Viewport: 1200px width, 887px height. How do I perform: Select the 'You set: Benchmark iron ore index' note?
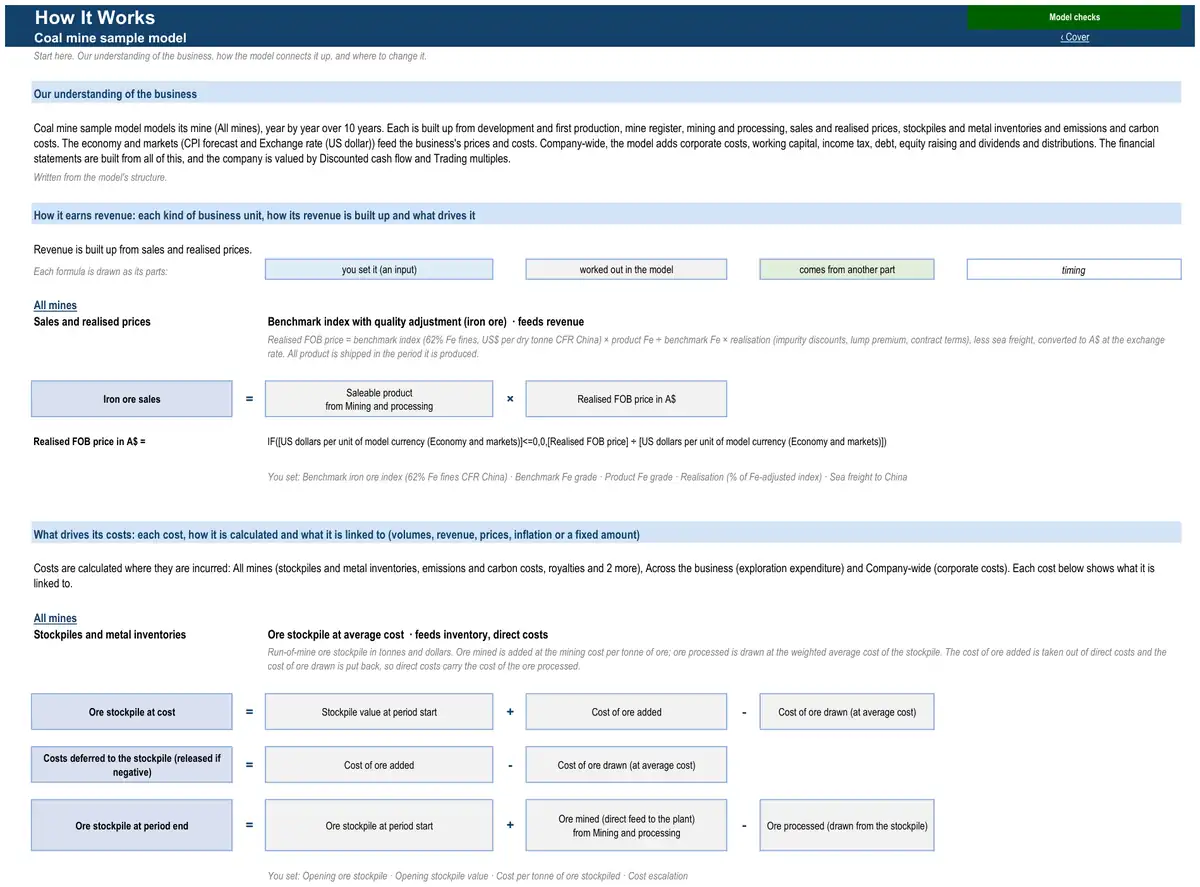587,477
